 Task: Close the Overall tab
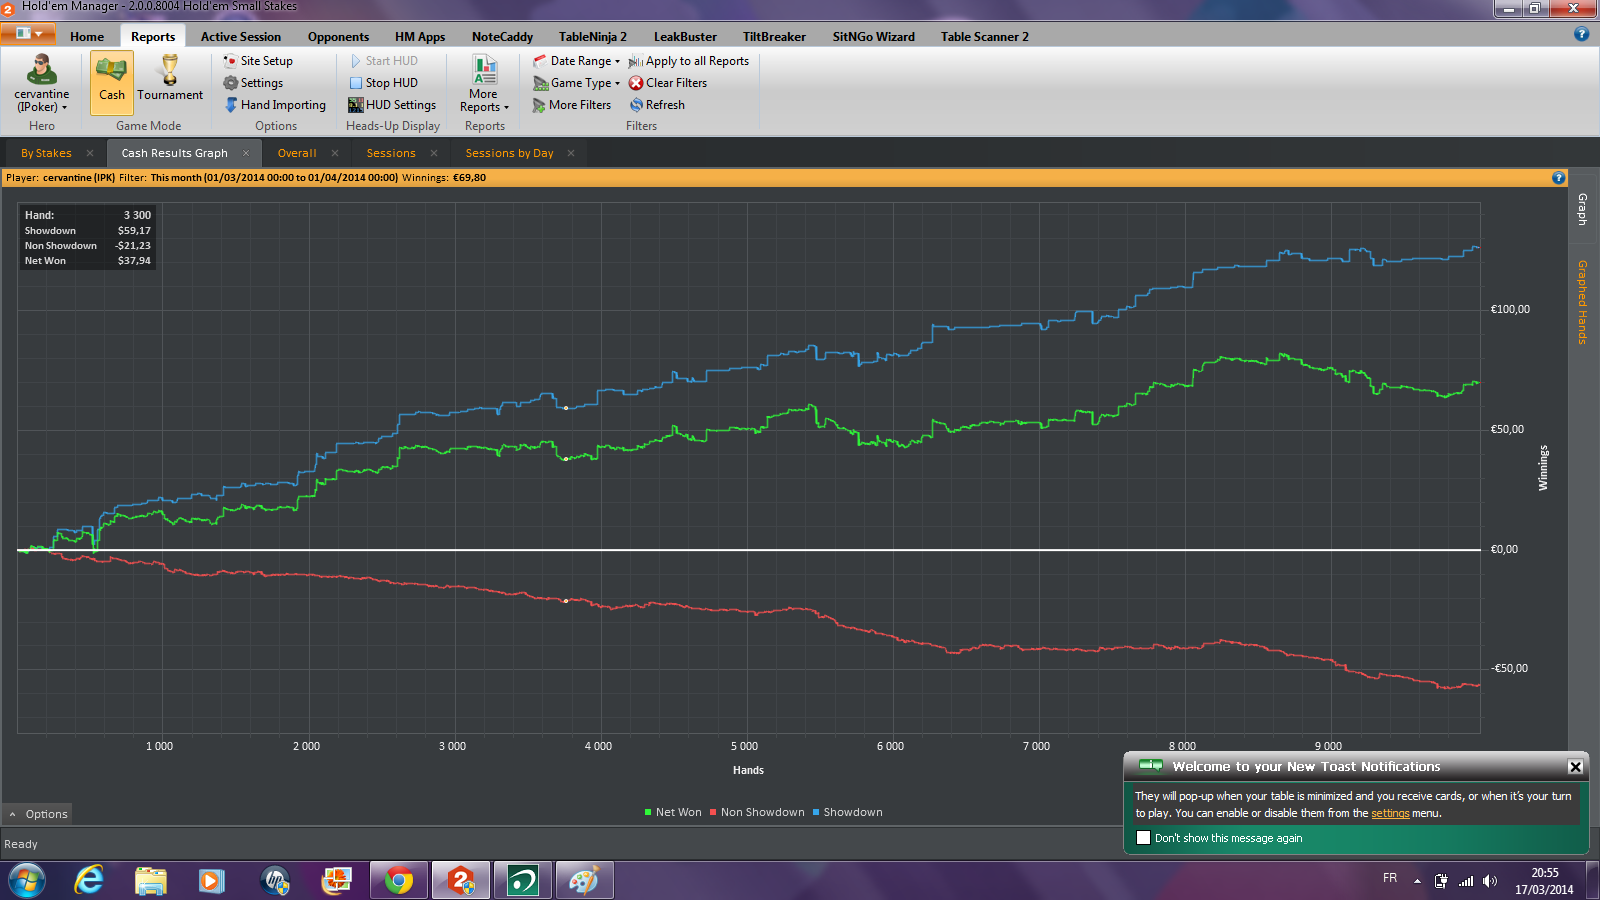click(335, 153)
